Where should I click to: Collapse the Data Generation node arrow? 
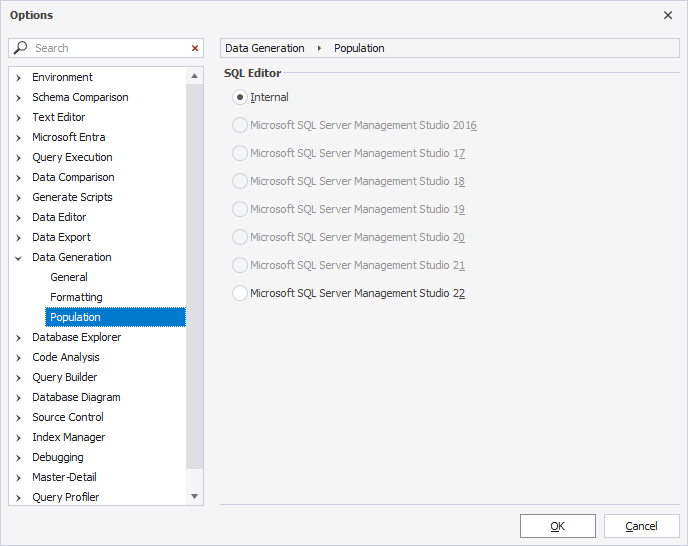pos(18,258)
